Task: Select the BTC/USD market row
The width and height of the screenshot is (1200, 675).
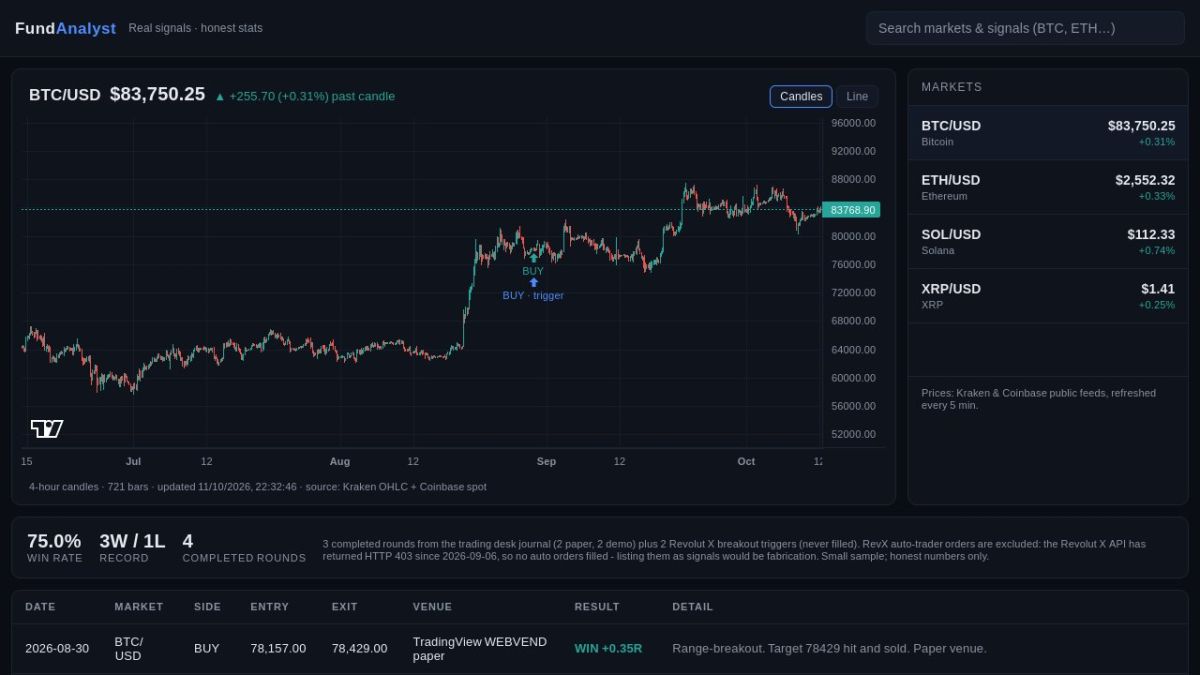Action: tap(1048, 133)
